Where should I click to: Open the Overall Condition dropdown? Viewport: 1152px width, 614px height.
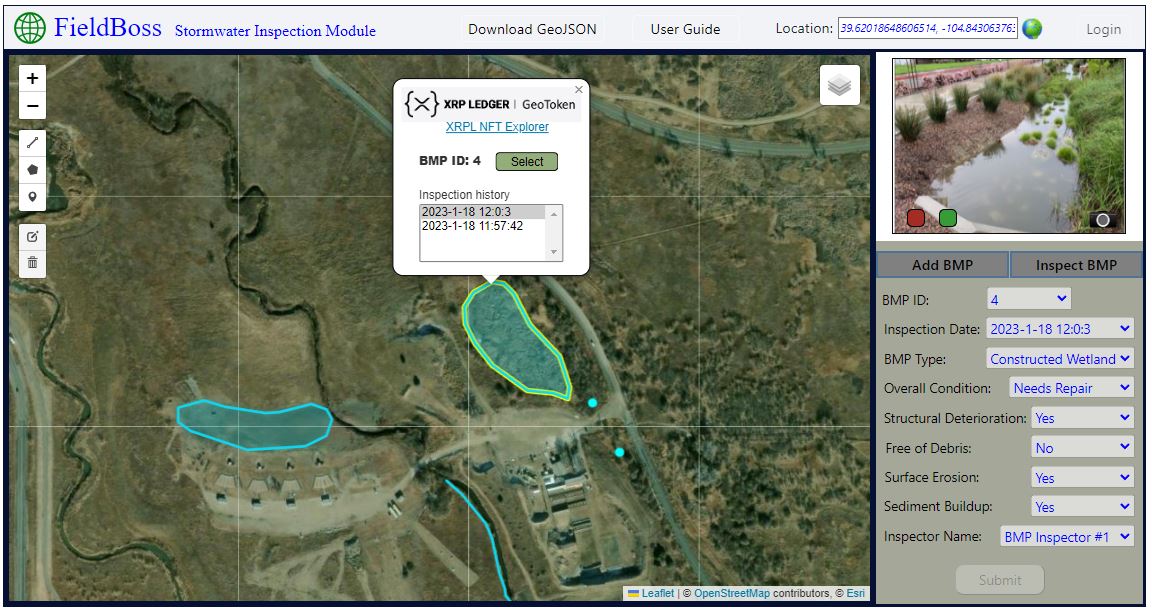click(1070, 387)
